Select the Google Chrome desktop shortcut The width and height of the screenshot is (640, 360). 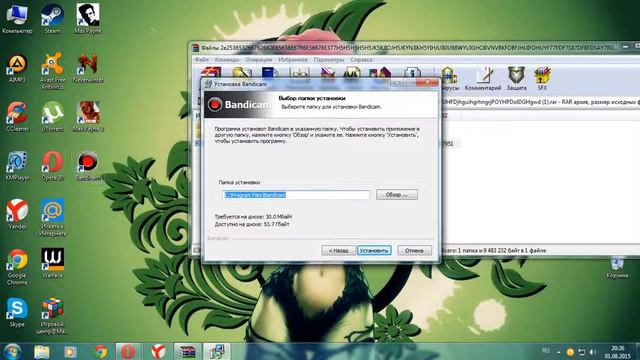pyautogui.click(x=17, y=267)
